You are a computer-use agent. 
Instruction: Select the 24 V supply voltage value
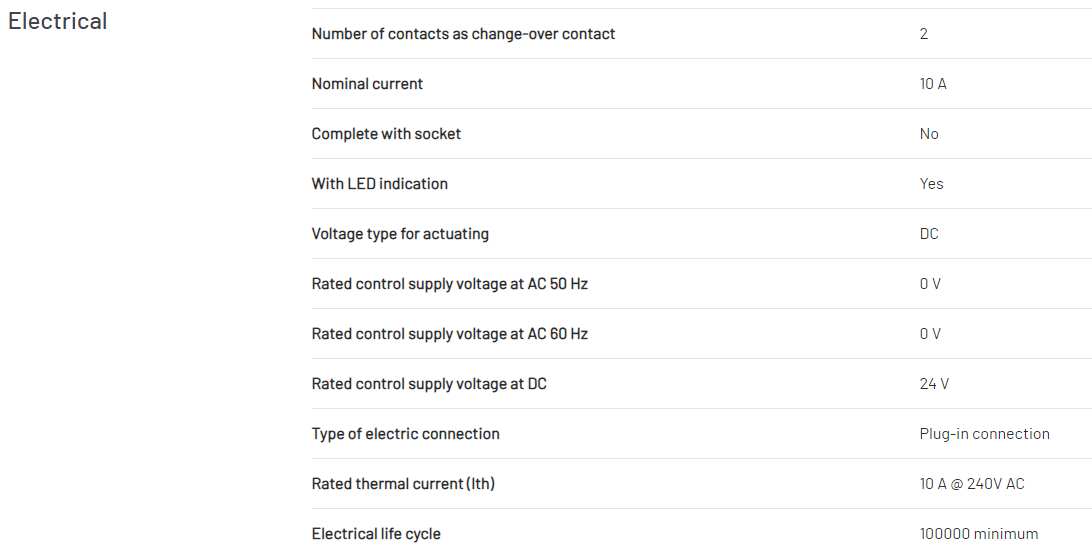[934, 384]
